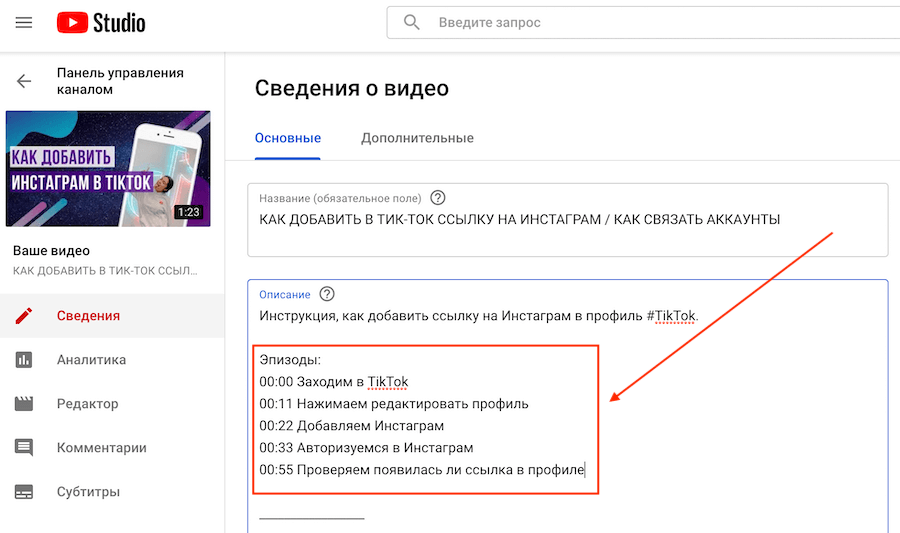Go back with the left arrow icon
This screenshot has width=900, height=533.
click(24, 81)
